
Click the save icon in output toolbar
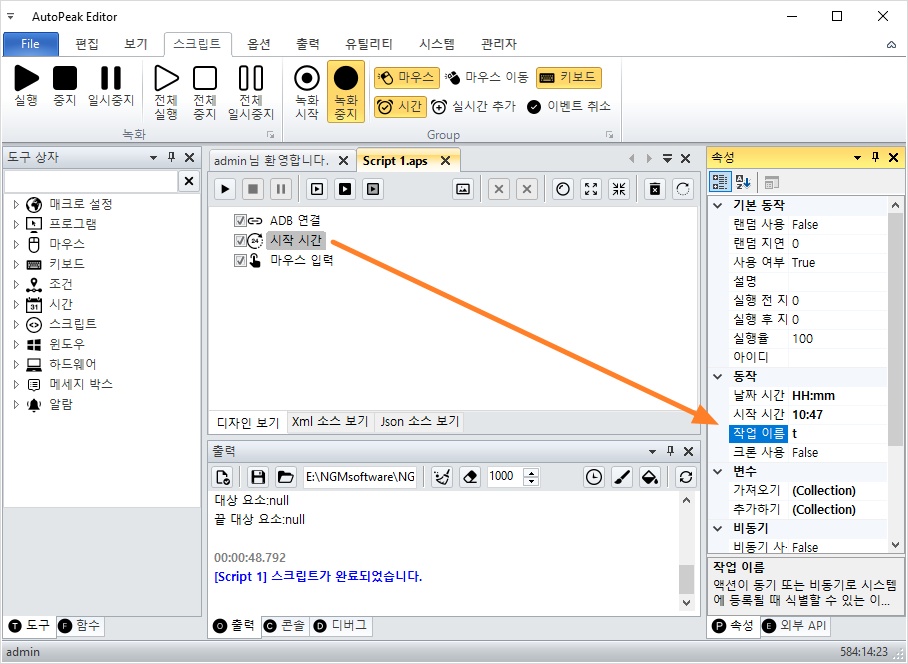coord(258,477)
